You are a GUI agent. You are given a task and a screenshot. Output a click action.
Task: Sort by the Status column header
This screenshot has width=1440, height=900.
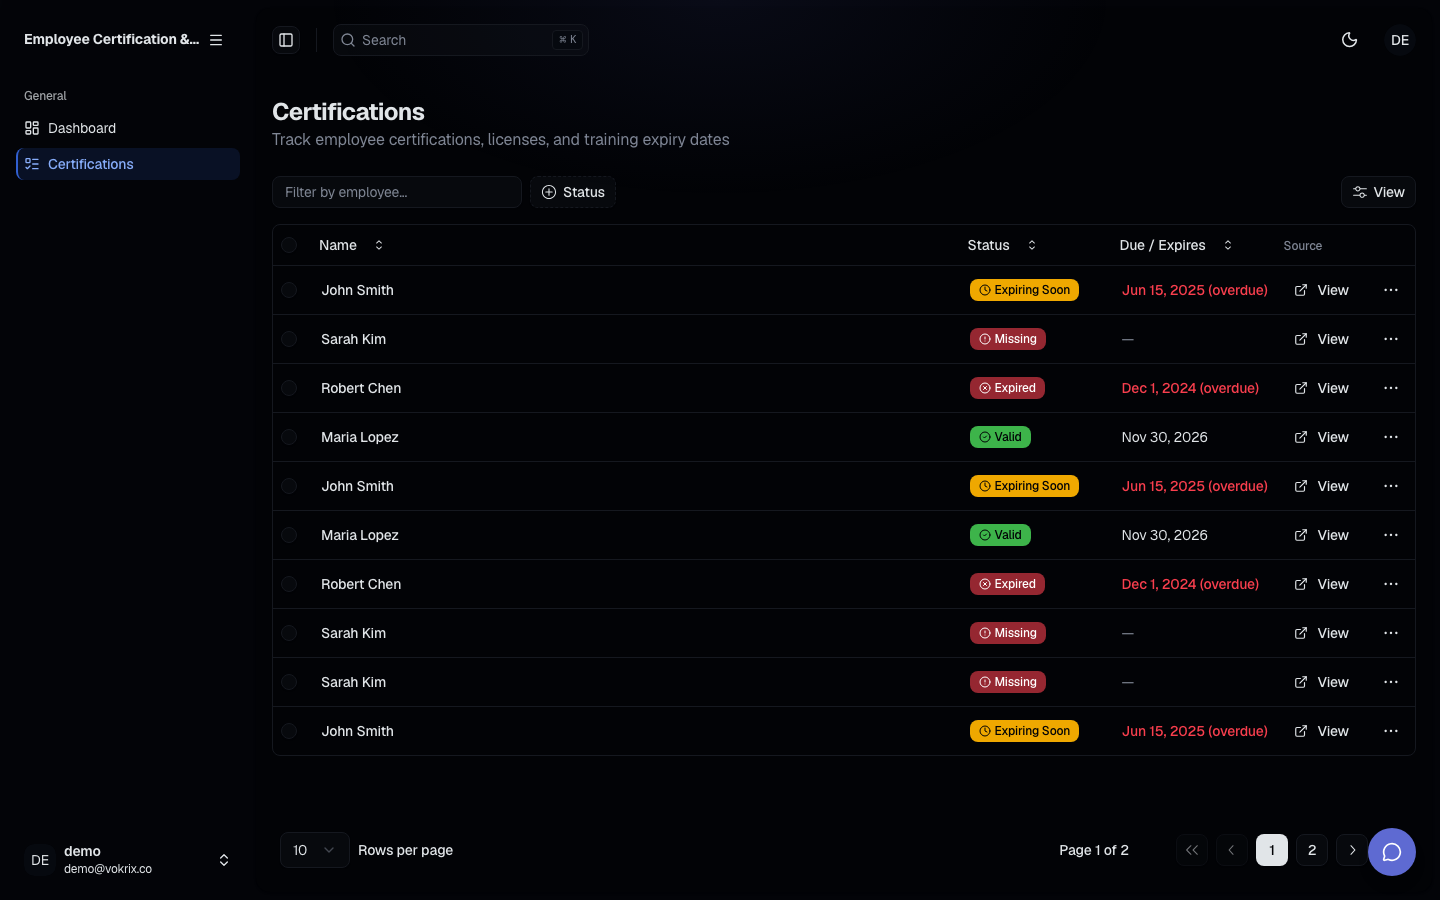[1002, 245]
